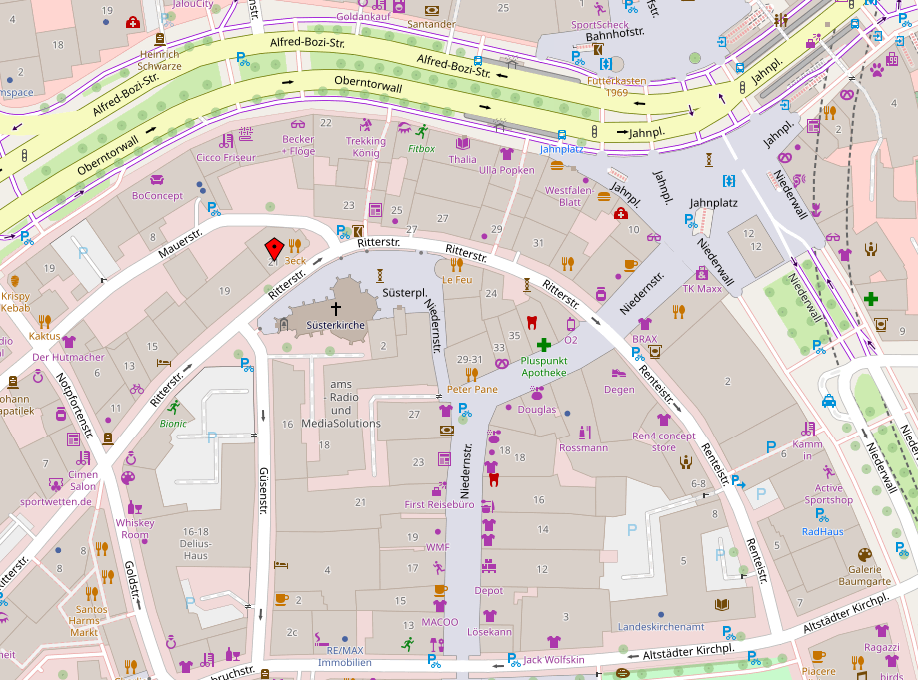Open the Krispy Kebab fast food icon
Screen dimensions: 918x680
[x=14, y=281]
